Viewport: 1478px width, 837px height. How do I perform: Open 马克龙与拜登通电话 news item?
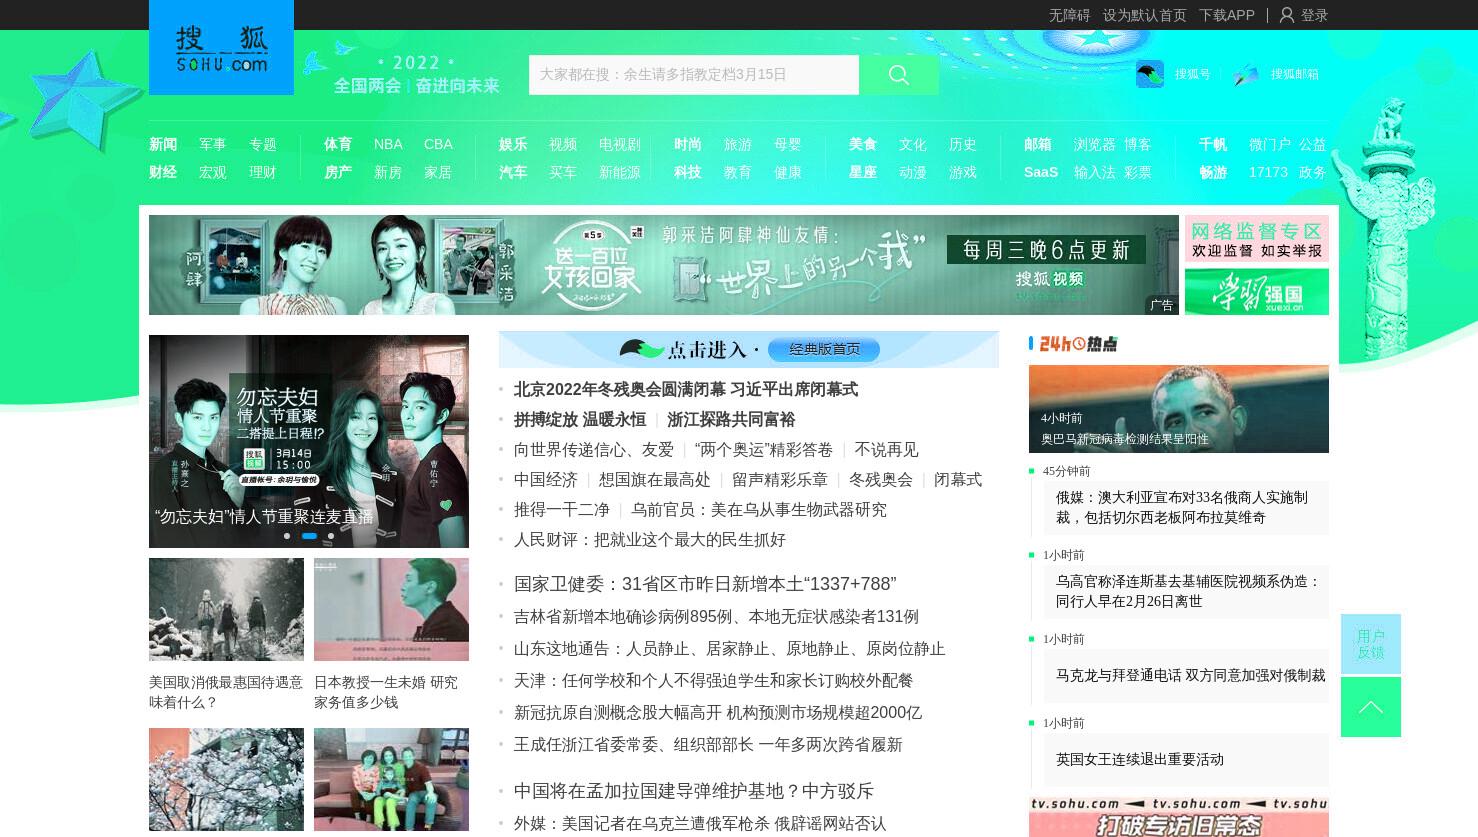(x=1186, y=675)
